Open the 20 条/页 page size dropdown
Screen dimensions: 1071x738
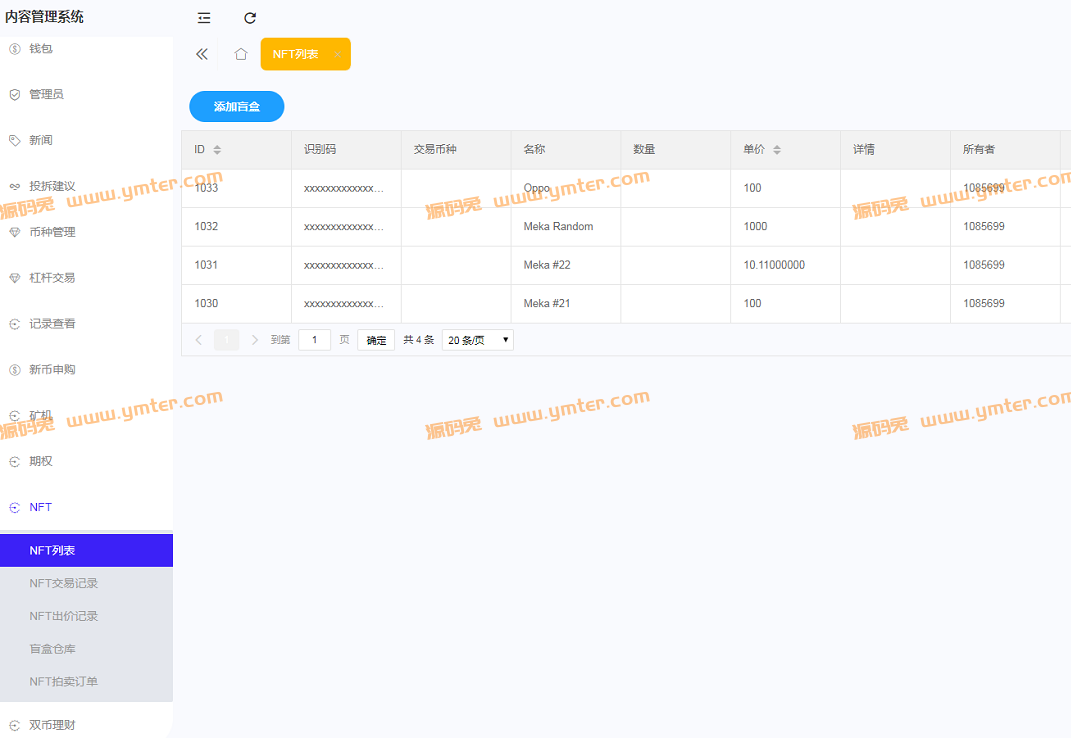pos(477,340)
